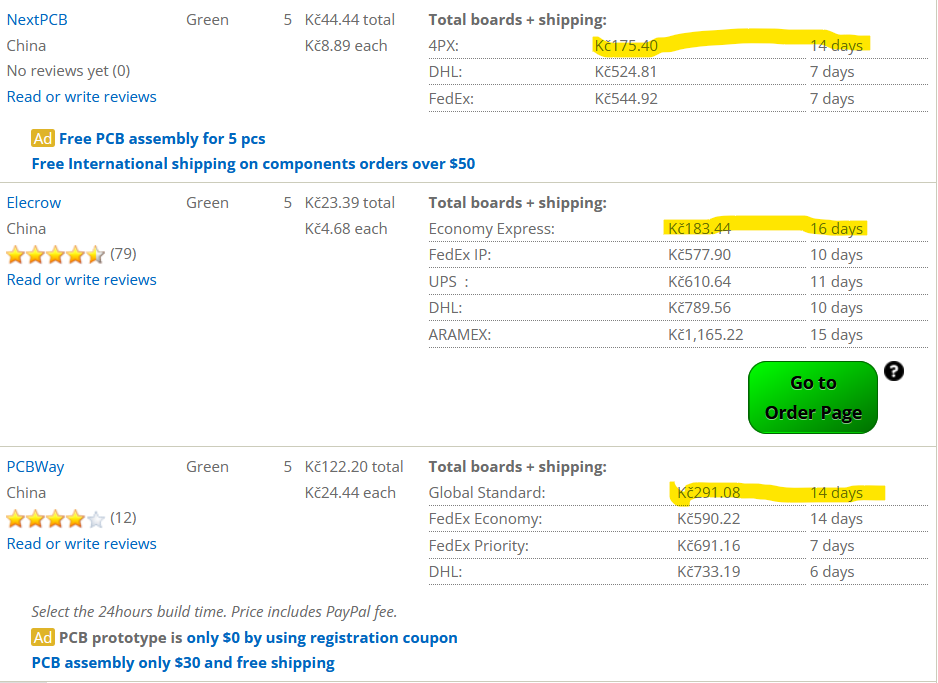Click the Ad badge beside NextPCB offer

point(43,138)
